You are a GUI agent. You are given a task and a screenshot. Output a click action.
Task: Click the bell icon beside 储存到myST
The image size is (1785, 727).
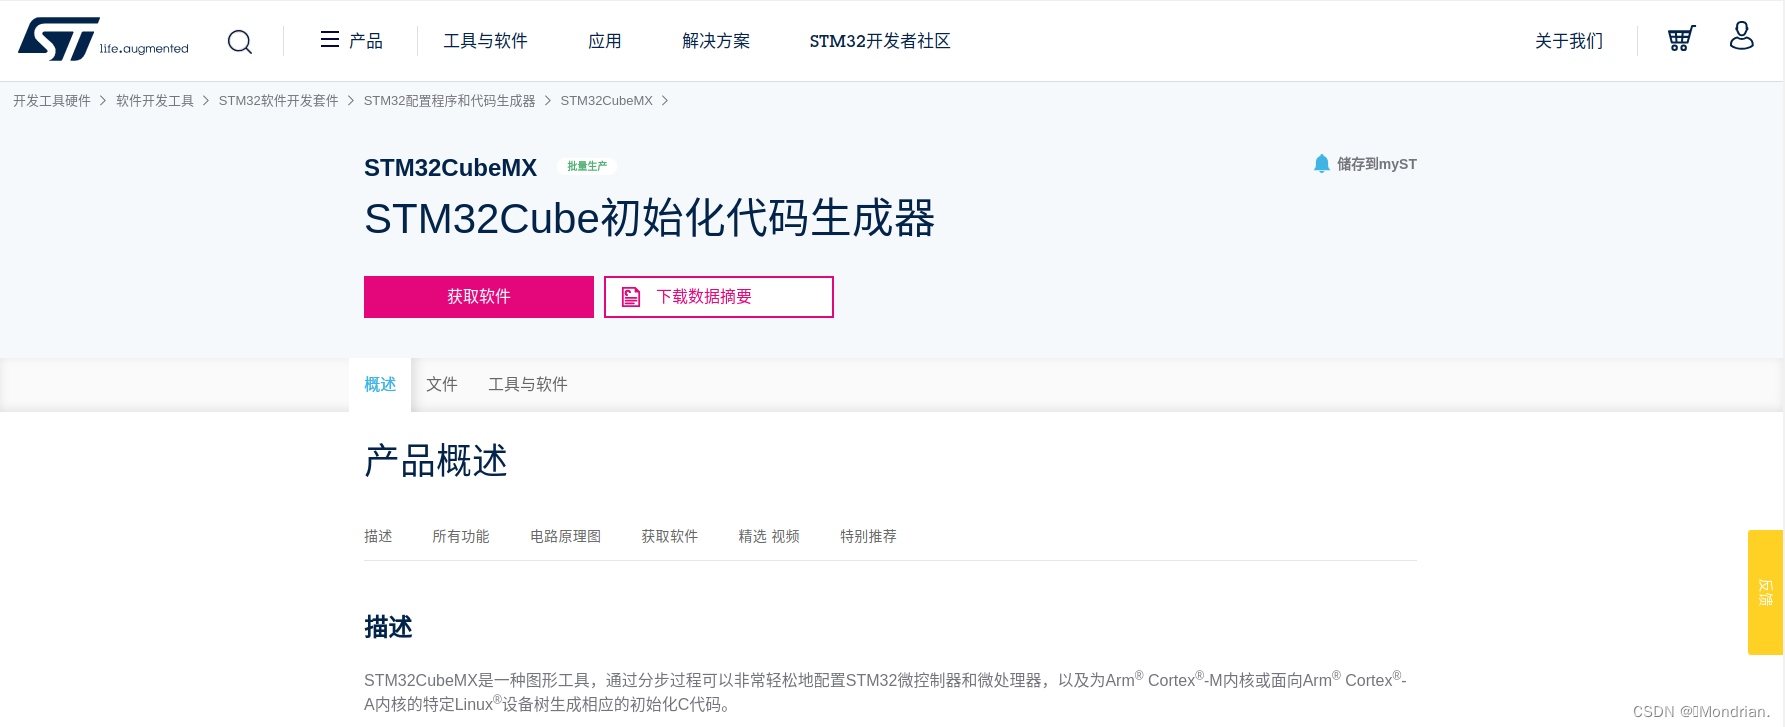[1322, 163]
